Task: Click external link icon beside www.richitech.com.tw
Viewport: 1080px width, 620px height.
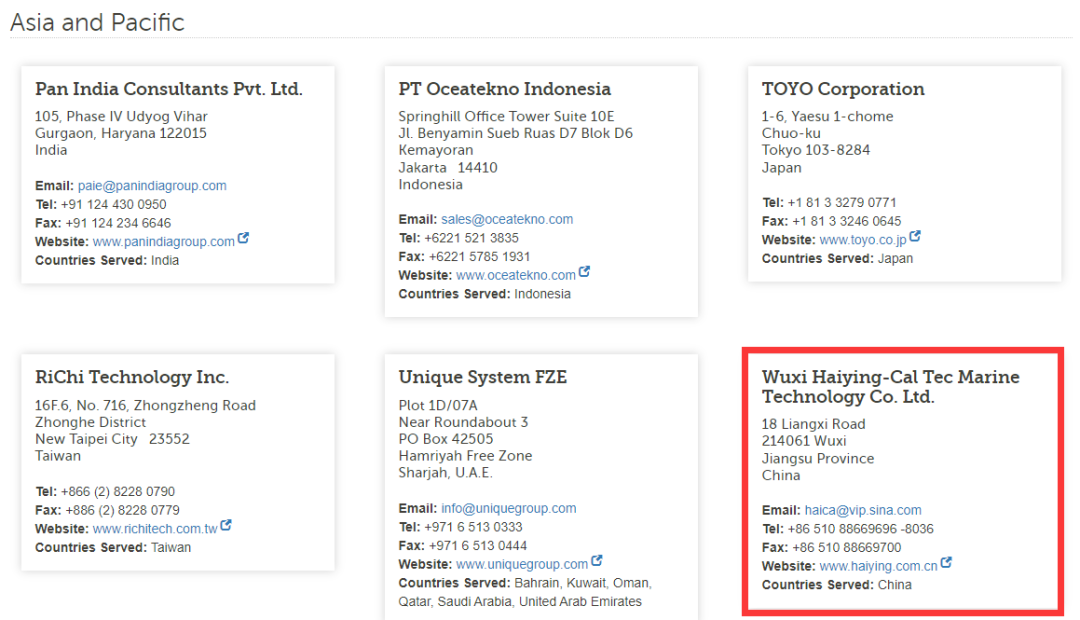Action: pyautogui.click(x=226, y=525)
